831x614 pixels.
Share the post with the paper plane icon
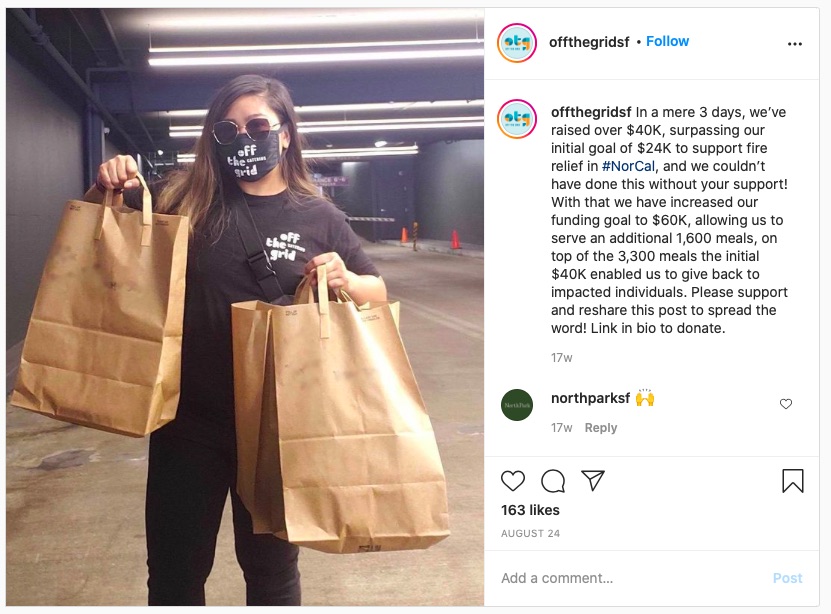593,480
